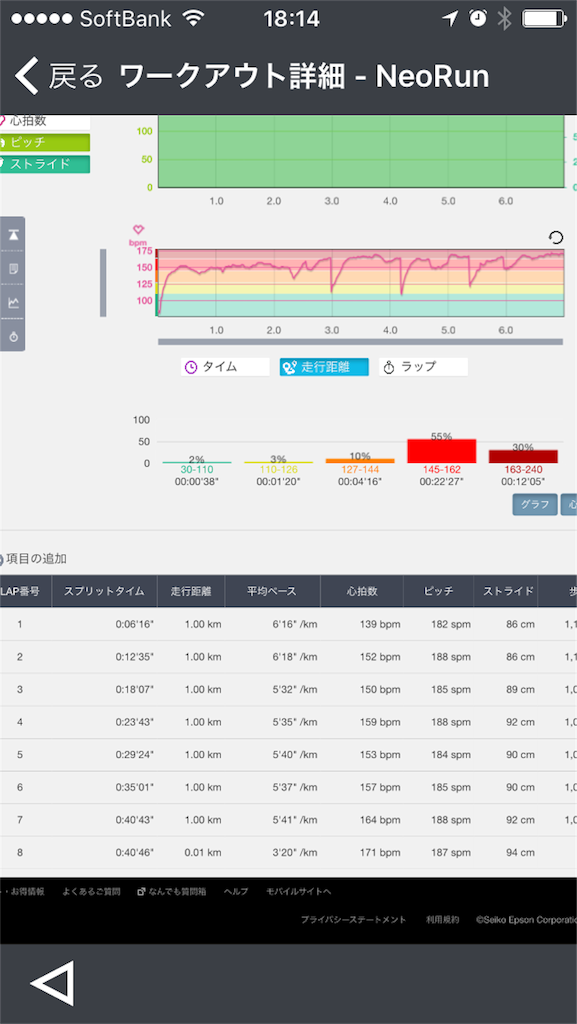Click the 145-162 red zone bar
The image size is (577, 1024).
click(x=441, y=451)
